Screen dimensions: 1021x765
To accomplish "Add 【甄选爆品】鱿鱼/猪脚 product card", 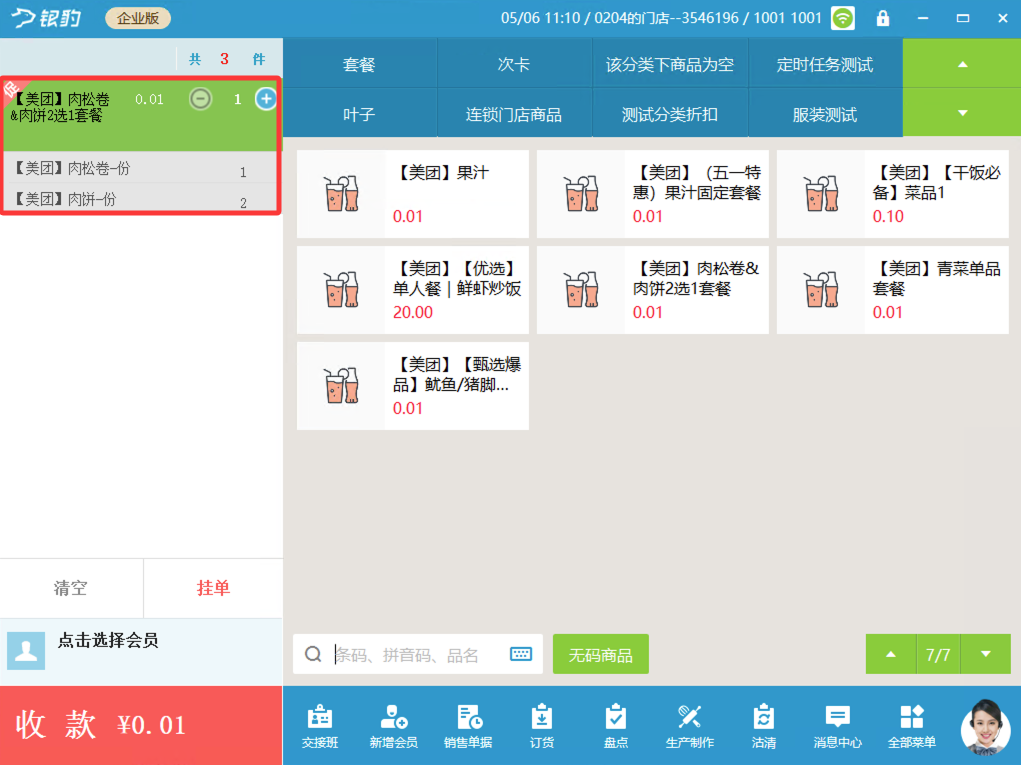I will [x=413, y=385].
